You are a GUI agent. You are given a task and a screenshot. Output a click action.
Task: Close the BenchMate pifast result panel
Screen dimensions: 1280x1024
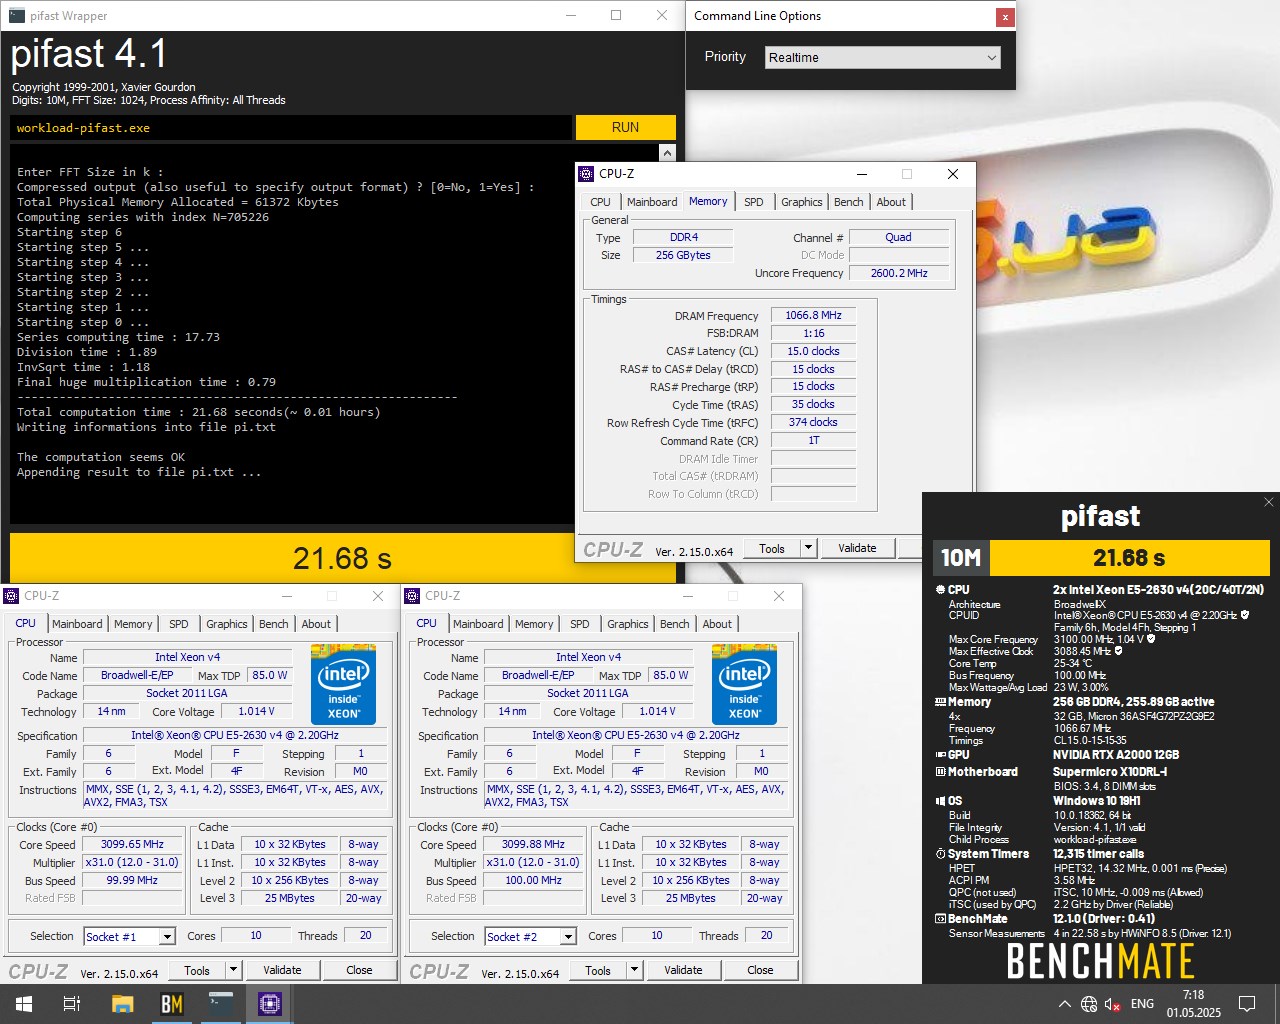(x=1268, y=502)
